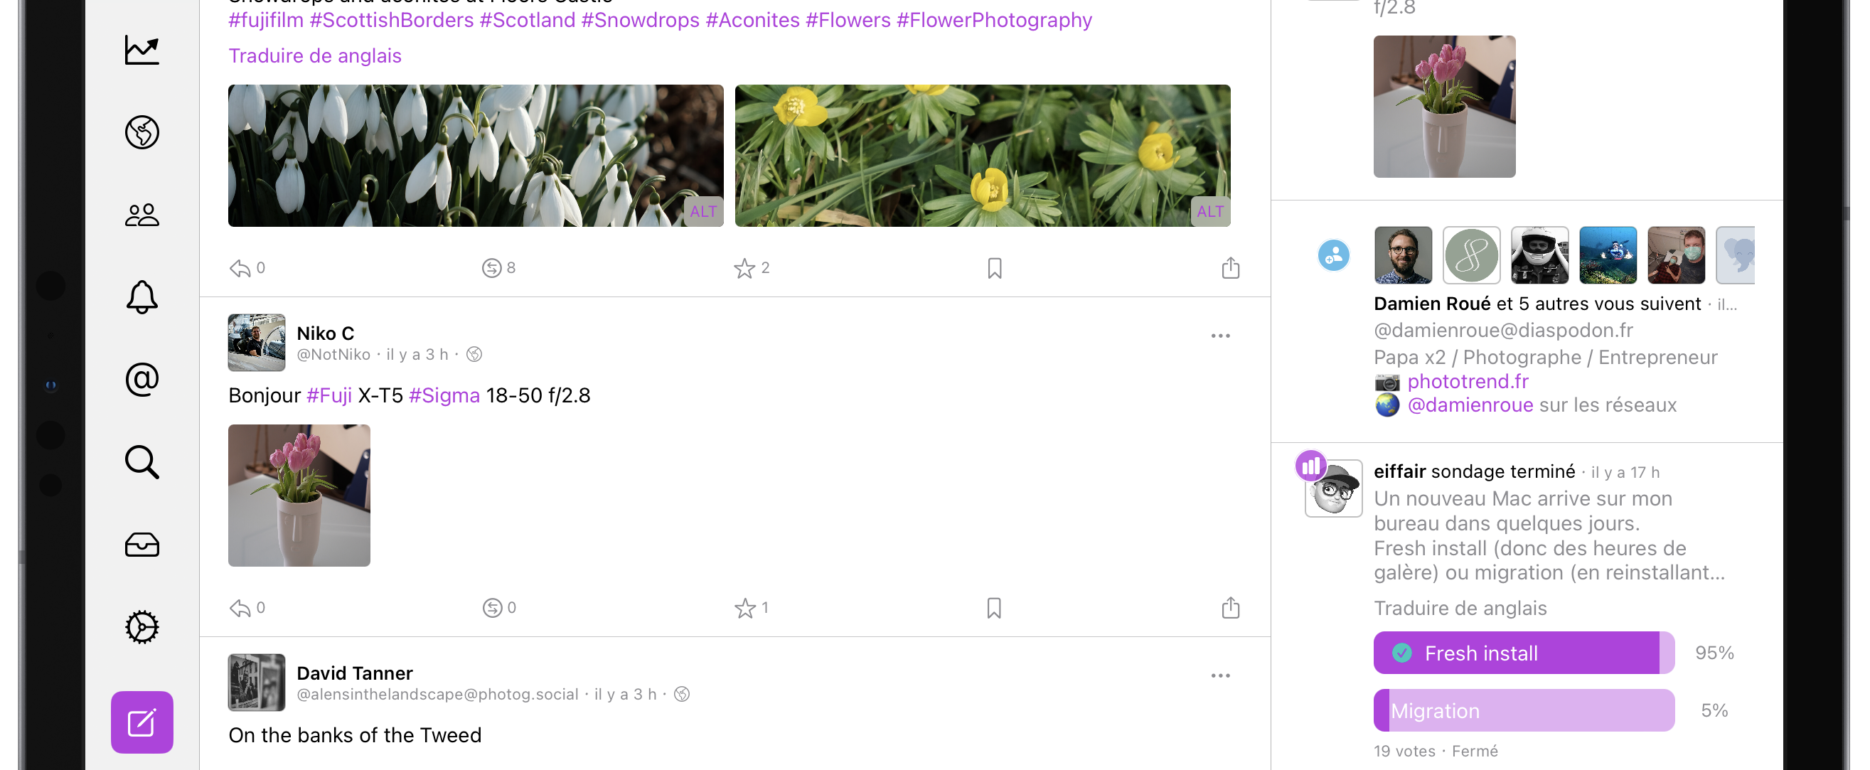This screenshot has width=1870, height=770.
Task: Open the inbox tray sidebar icon
Action: [142, 545]
